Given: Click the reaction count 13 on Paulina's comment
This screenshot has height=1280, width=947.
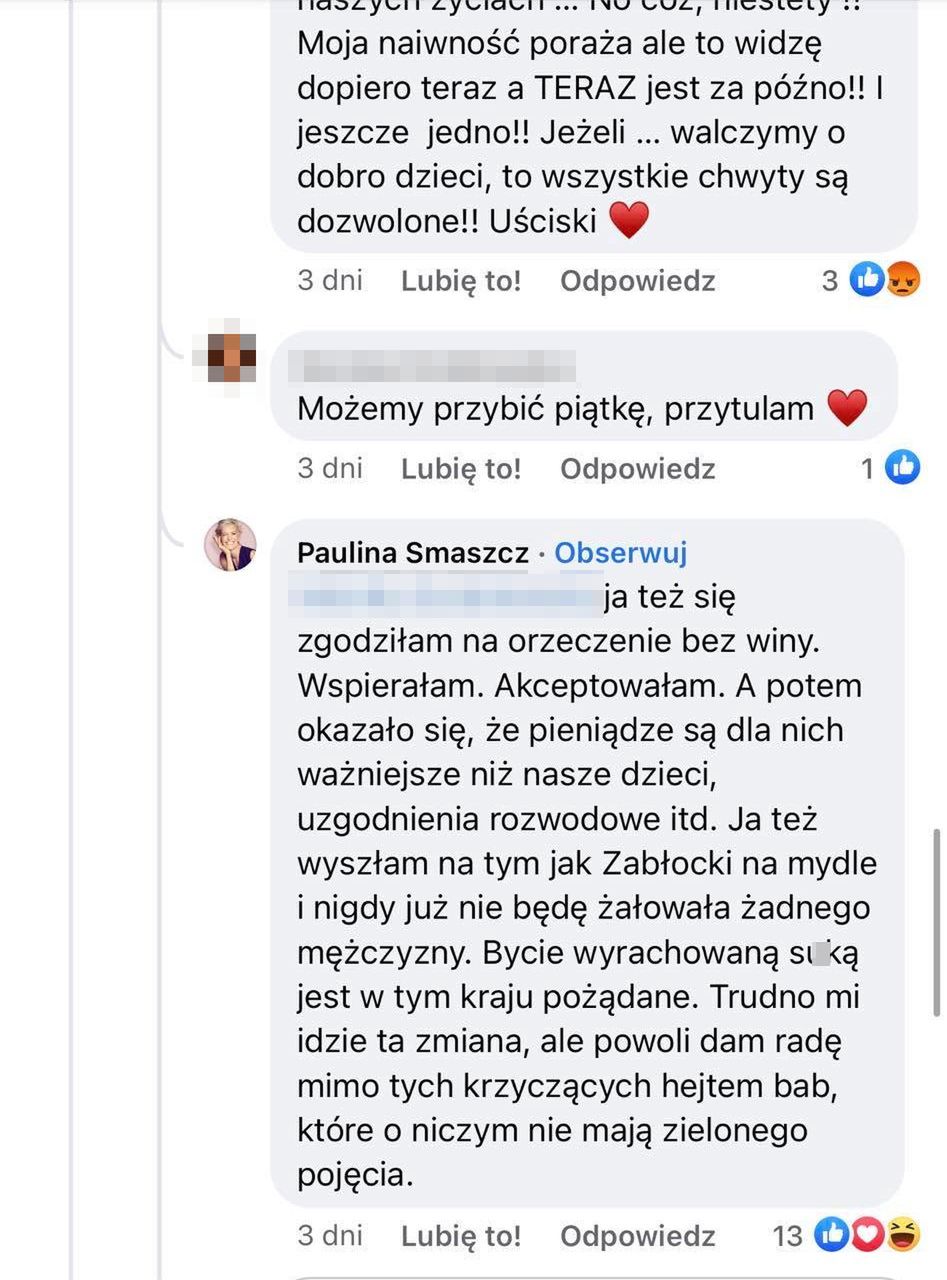Looking at the screenshot, I should (x=788, y=1236).
